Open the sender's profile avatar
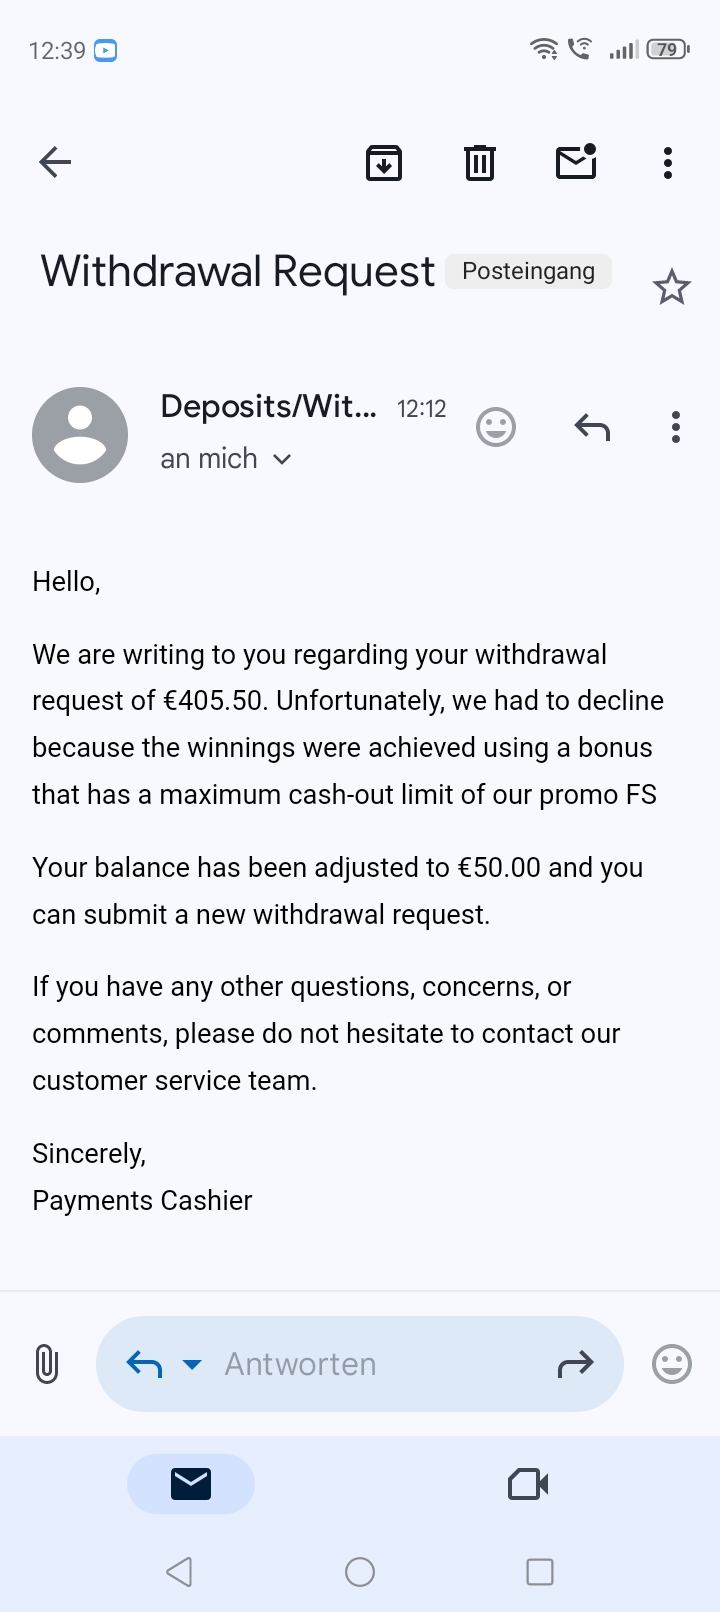This screenshot has width=720, height=1612. click(x=80, y=435)
